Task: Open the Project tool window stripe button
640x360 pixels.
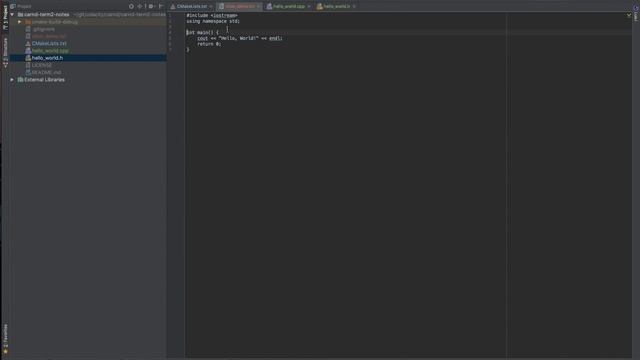Action: click(x=5, y=18)
